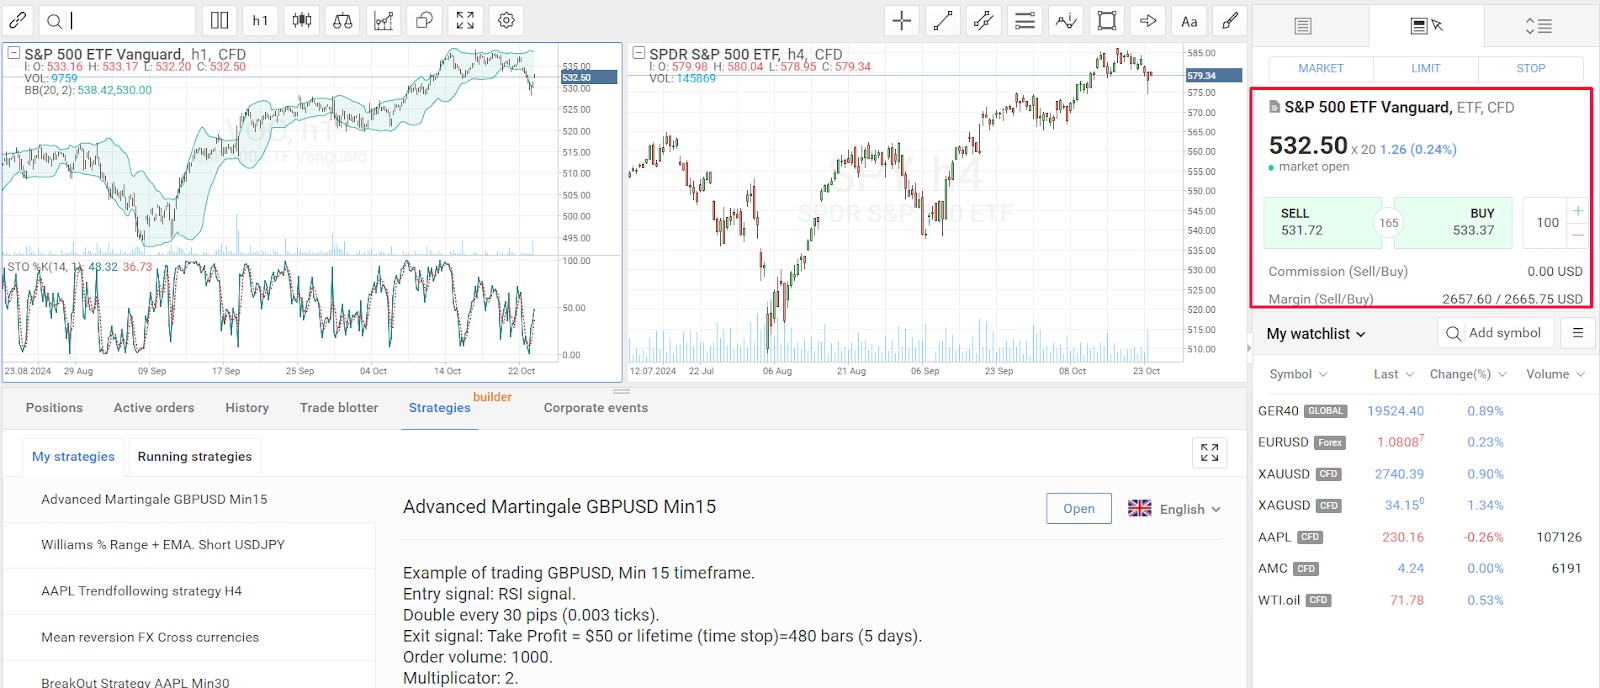Click the SELL 531.72 button
The image size is (1600, 688).
tap(1324, 222)
